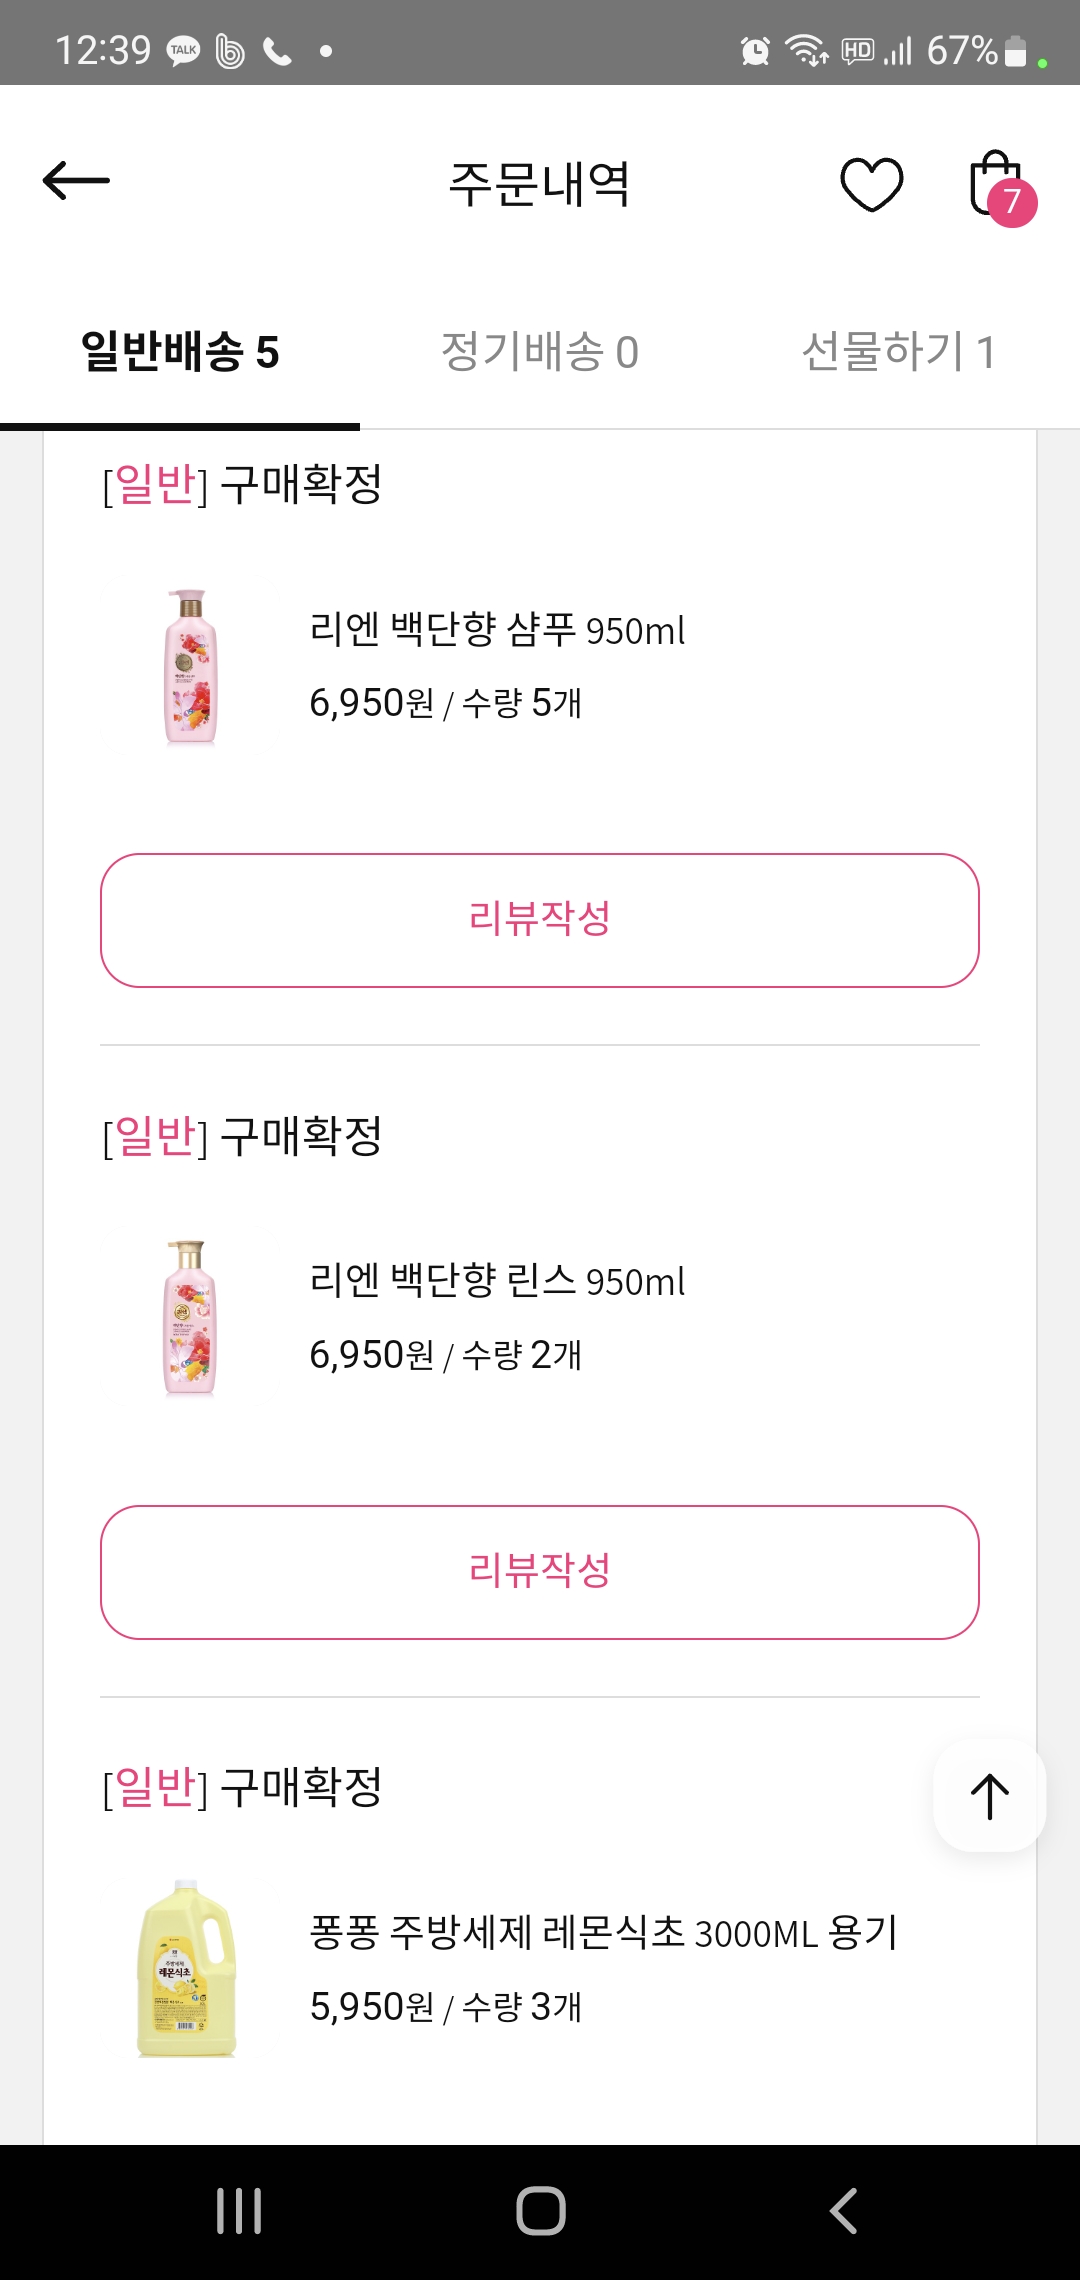Open 리엔 백단향 린스 950ml product name
Image resolution: width=1080 pixels, height=2280 pixels.
click(497, 1281)
